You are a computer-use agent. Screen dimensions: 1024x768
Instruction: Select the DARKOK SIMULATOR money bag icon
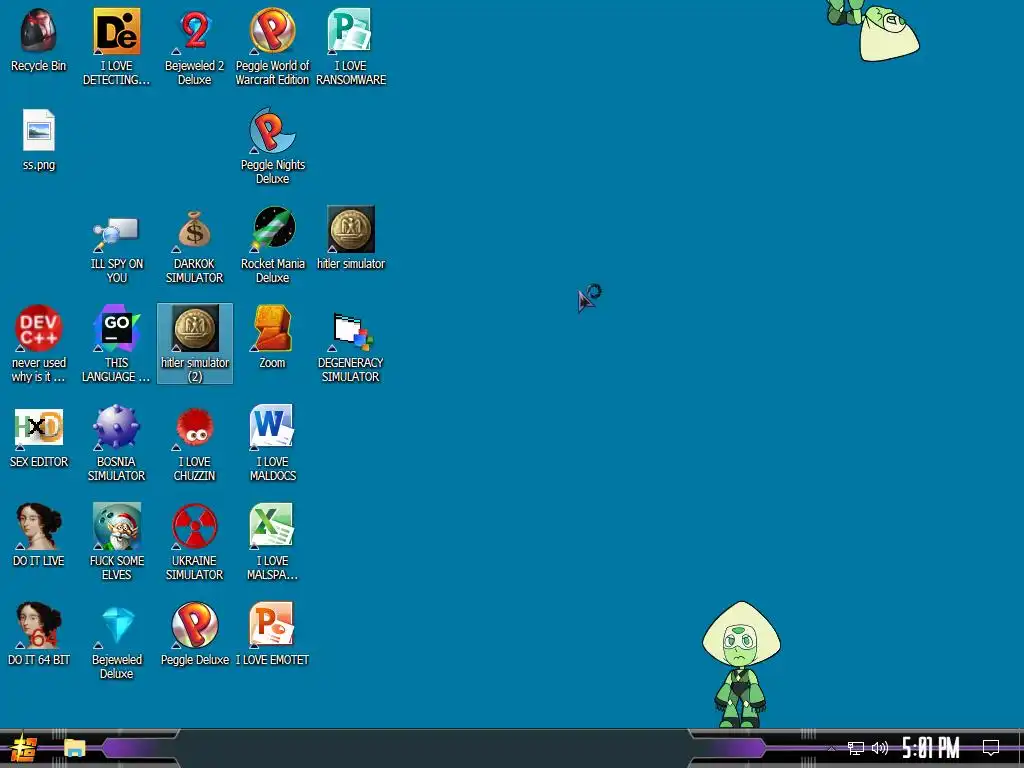[x=195, y=246]
